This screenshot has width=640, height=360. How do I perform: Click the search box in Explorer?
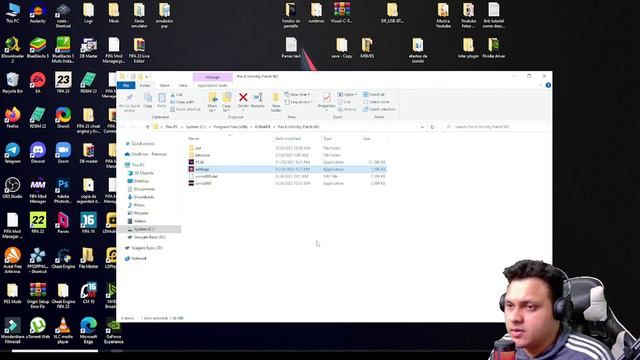click(x=496, y=127)
